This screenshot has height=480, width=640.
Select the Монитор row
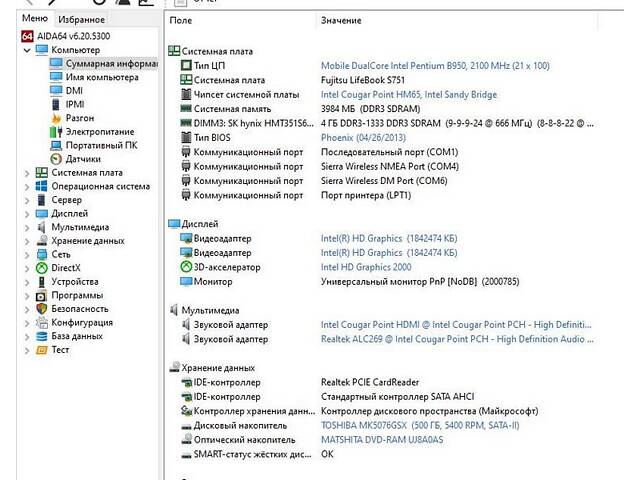[x=382, y=282]
